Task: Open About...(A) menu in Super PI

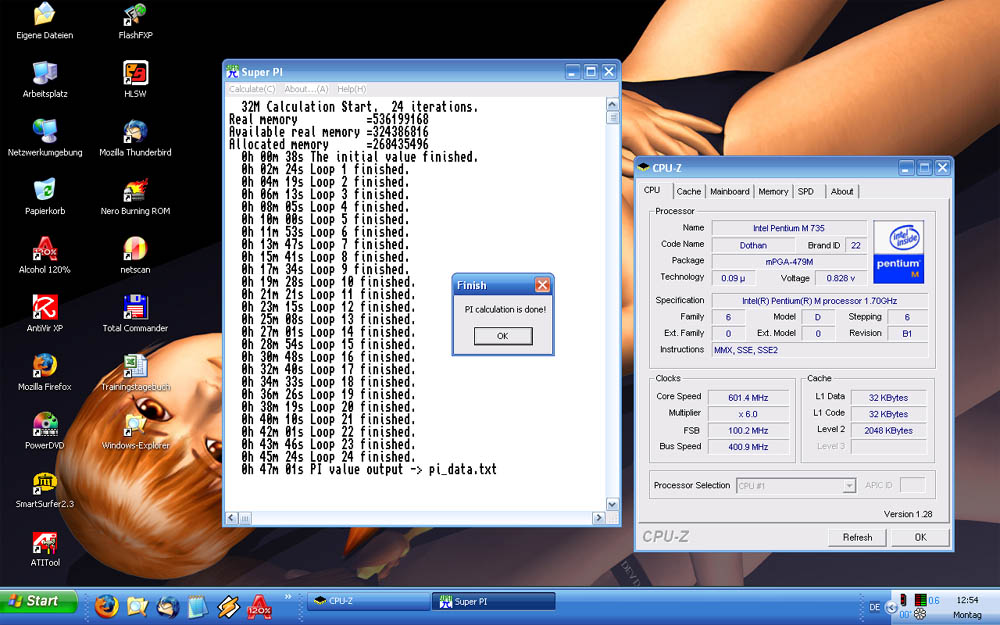Action: [x=306, y=89]
